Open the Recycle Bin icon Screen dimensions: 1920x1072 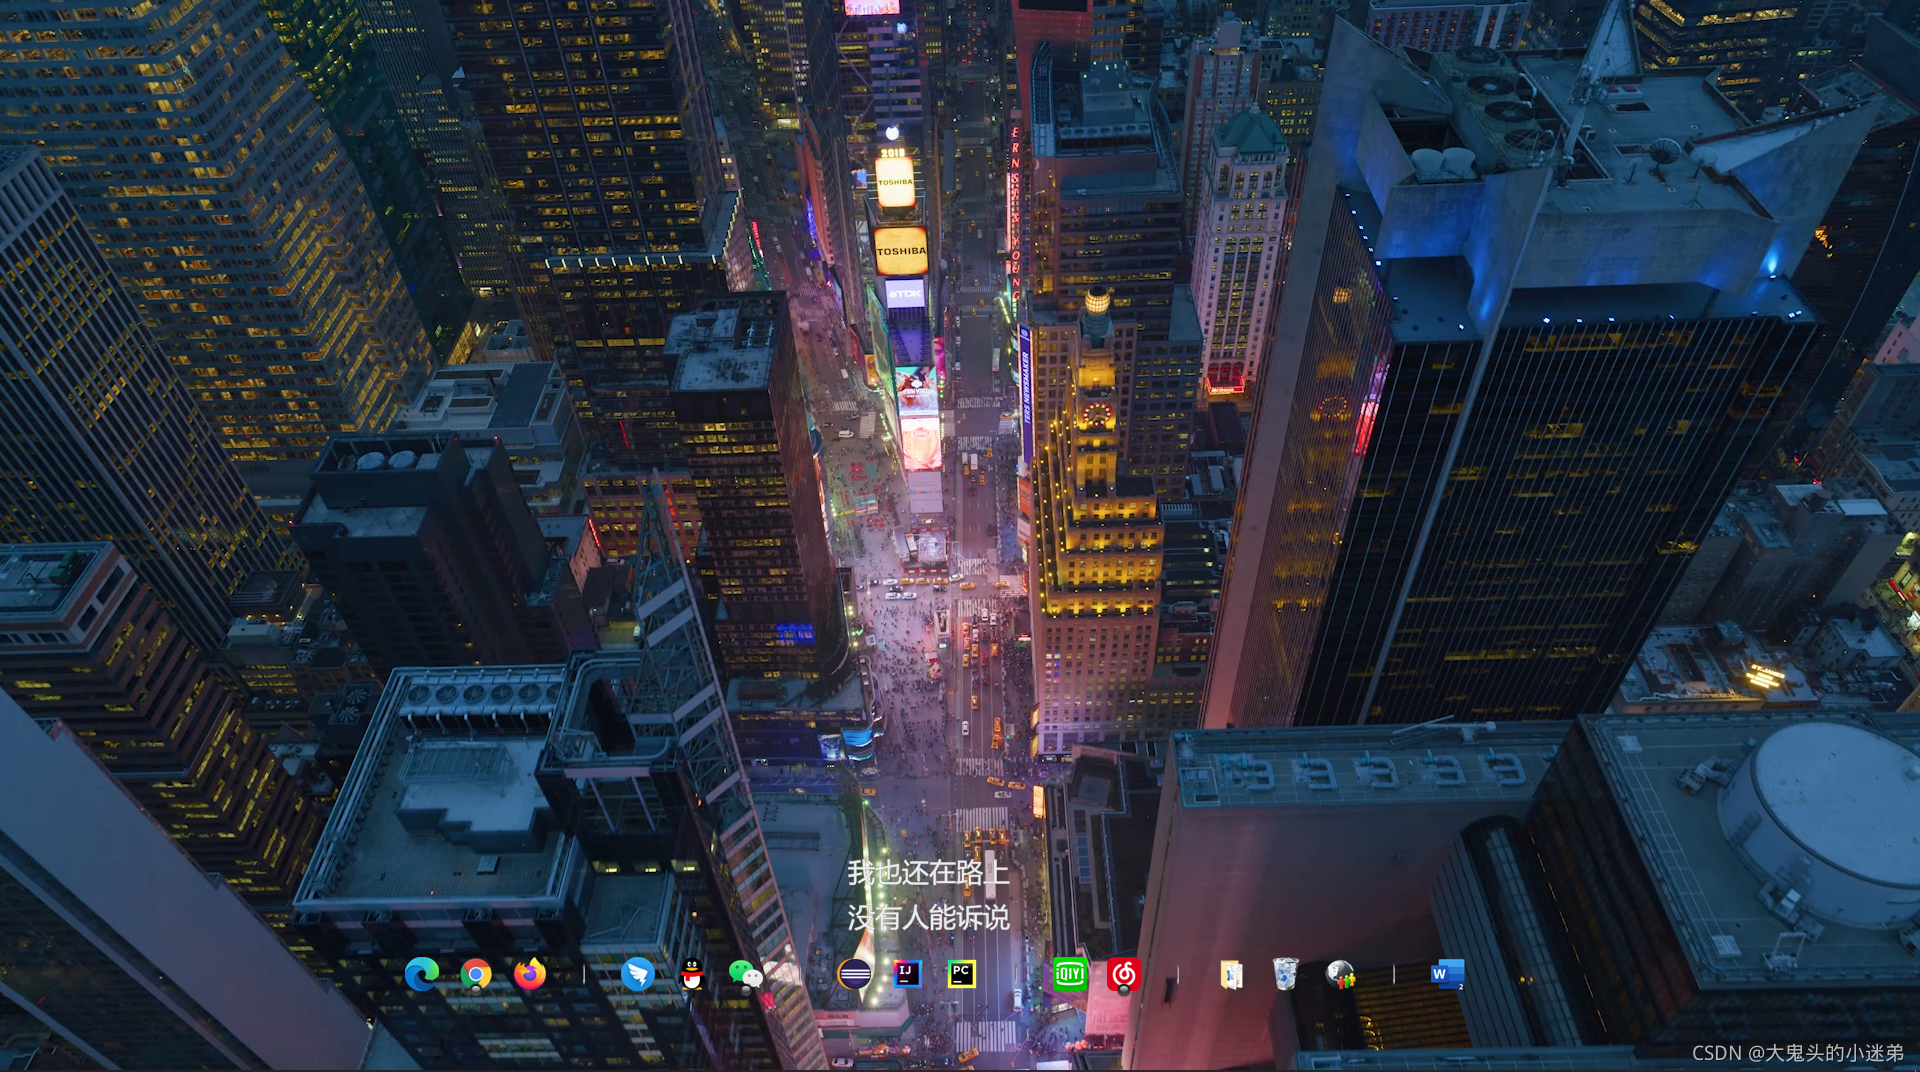pos(1285,974)
